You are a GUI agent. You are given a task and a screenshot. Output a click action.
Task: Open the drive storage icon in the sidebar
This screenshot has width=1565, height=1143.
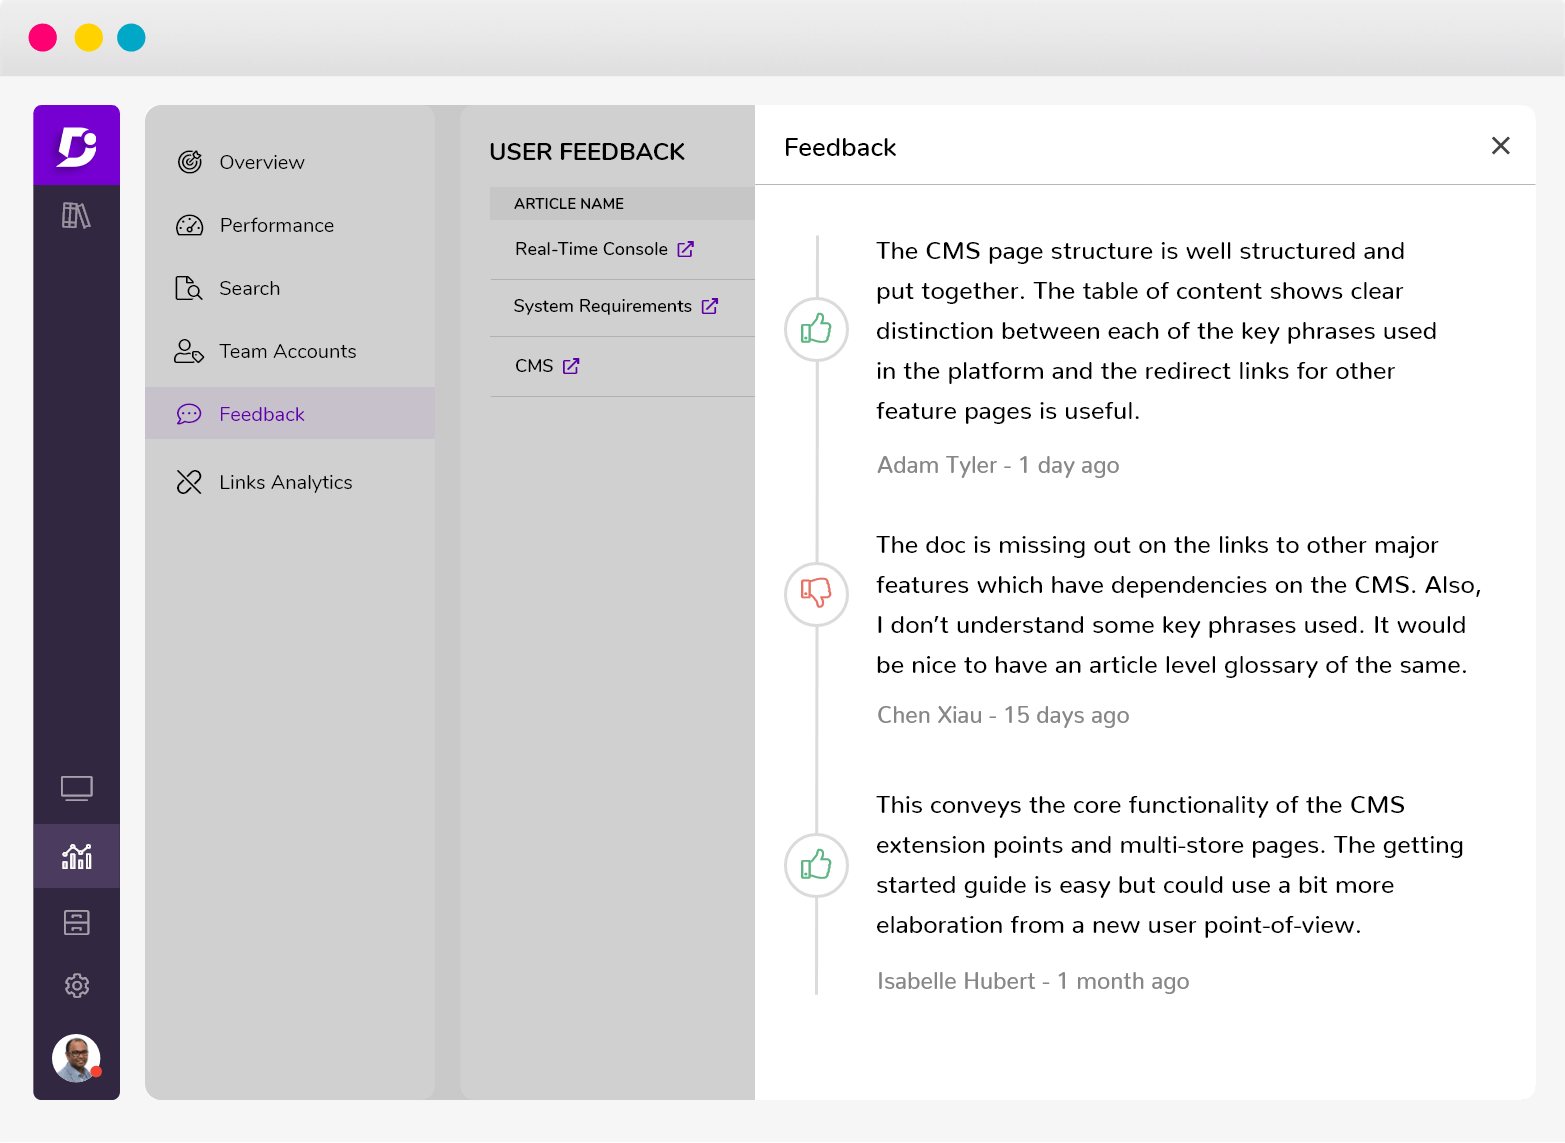point(76,922)
